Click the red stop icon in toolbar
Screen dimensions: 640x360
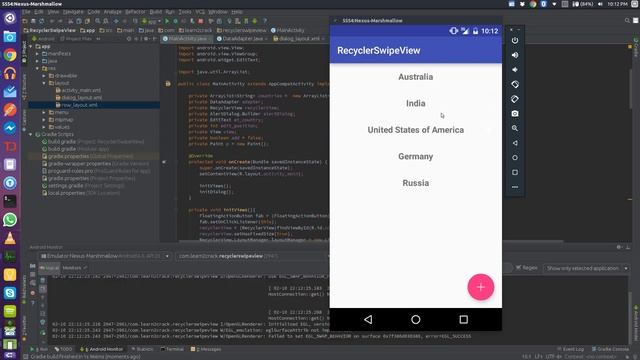[x=201, y=21]
